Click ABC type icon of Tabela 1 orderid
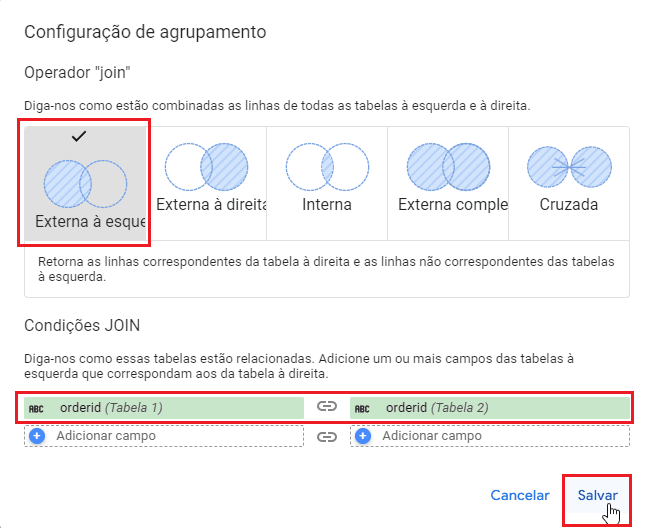 tap(37, 408)
